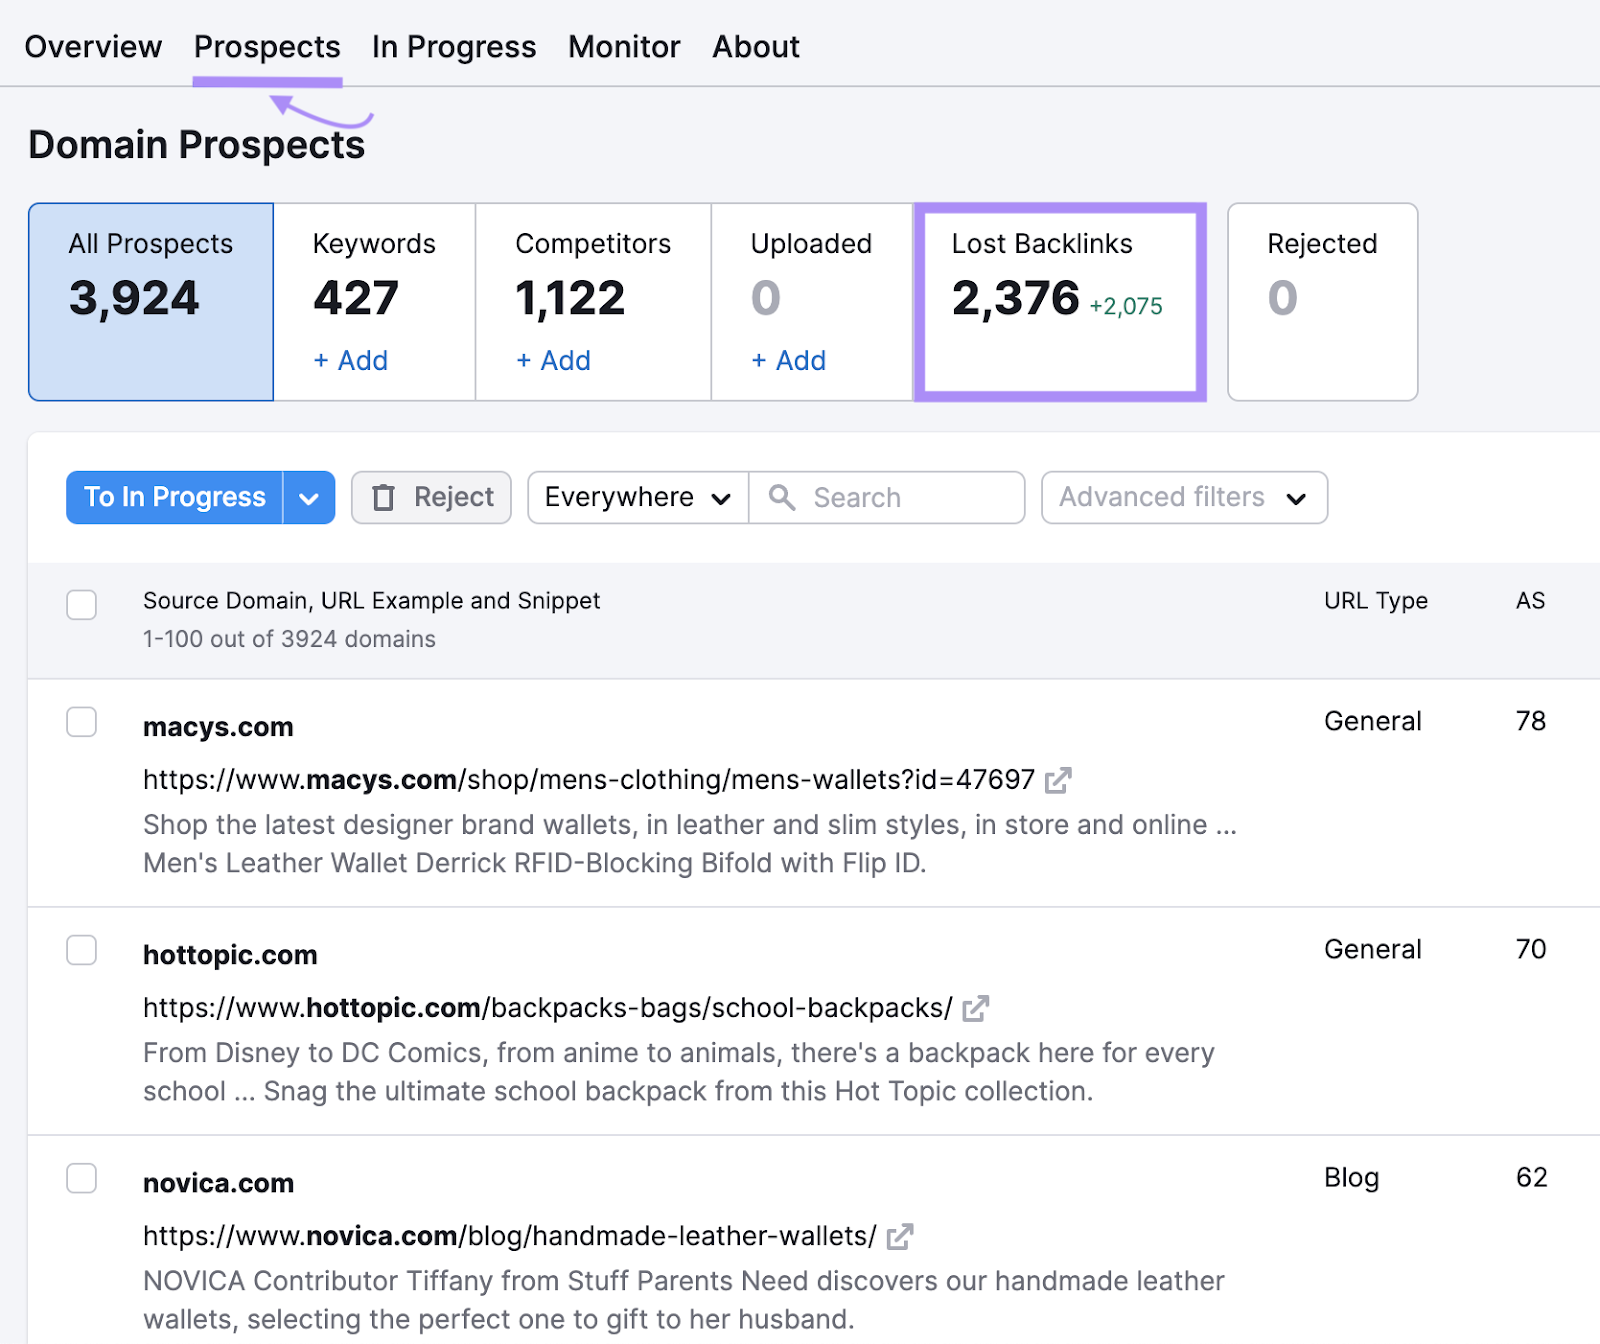1600x1344 pixels.
Task: Click + Add under Competitors
Action: pyautogui.click(x=553, y=360)
